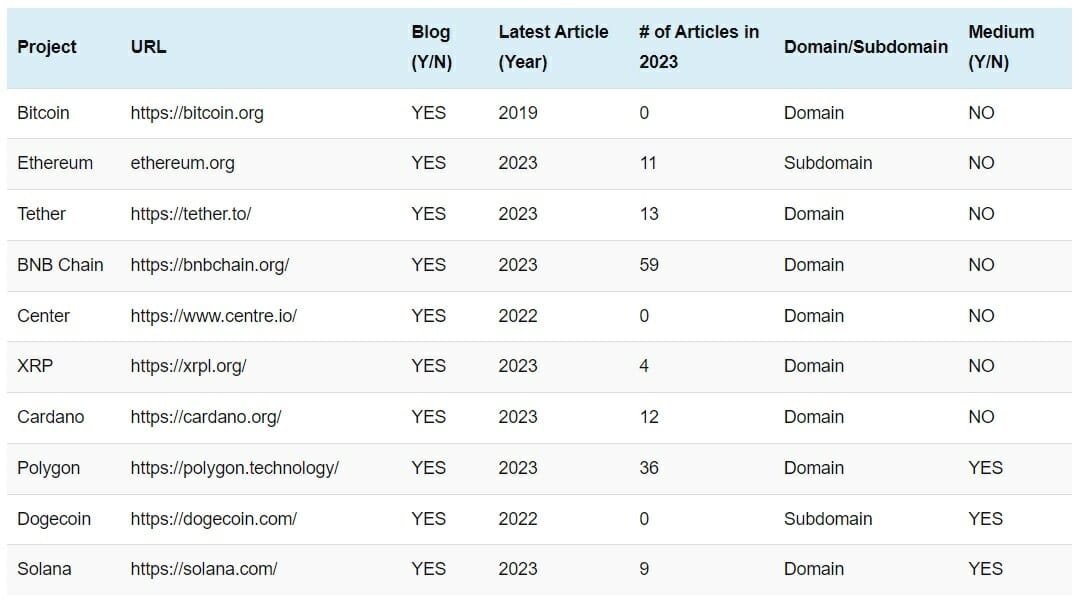Viewport: 1079px width, 602px height.
Task: Open the https://tether.to/ link
Action: 191,214
